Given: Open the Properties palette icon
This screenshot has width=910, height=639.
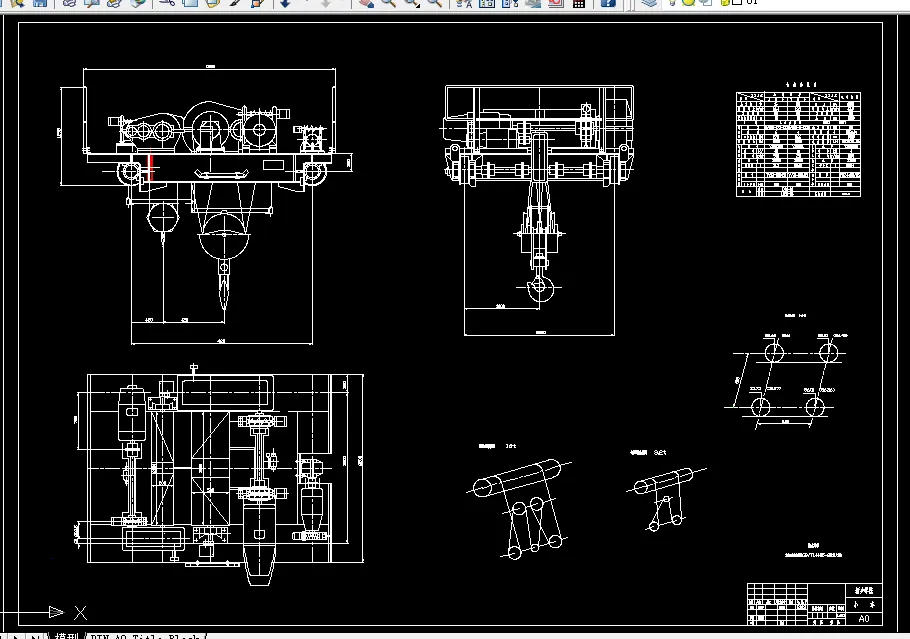Looking at the screenshot, I should pyautogui.click(x=464, y=3).
